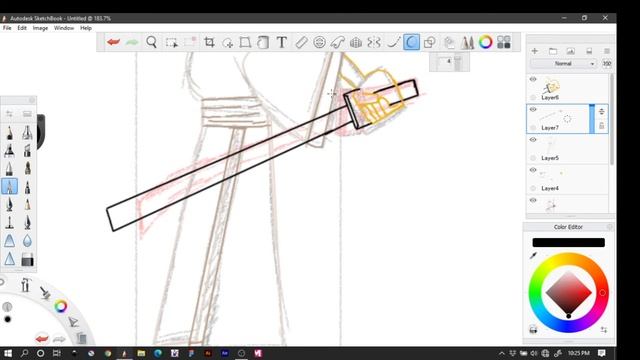Open Color Editor from toolbar color wheel
The width and height of the screenshot is (640, 360).
click(x=485, y=42)
